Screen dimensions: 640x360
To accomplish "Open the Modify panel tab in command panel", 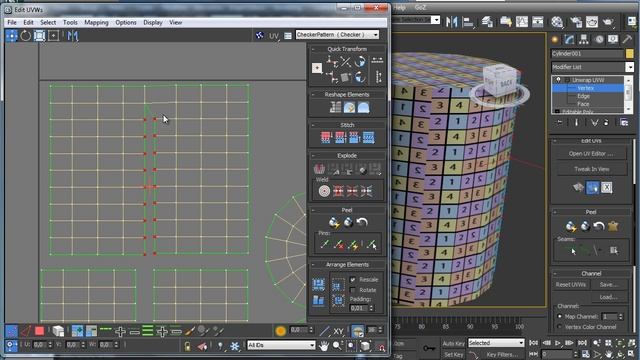I will 569,39.
